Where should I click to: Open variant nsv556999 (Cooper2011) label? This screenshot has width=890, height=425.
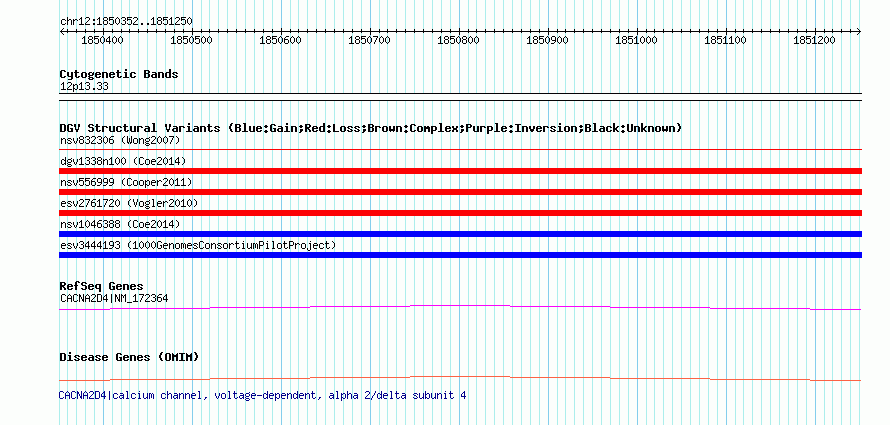[126, 182]
